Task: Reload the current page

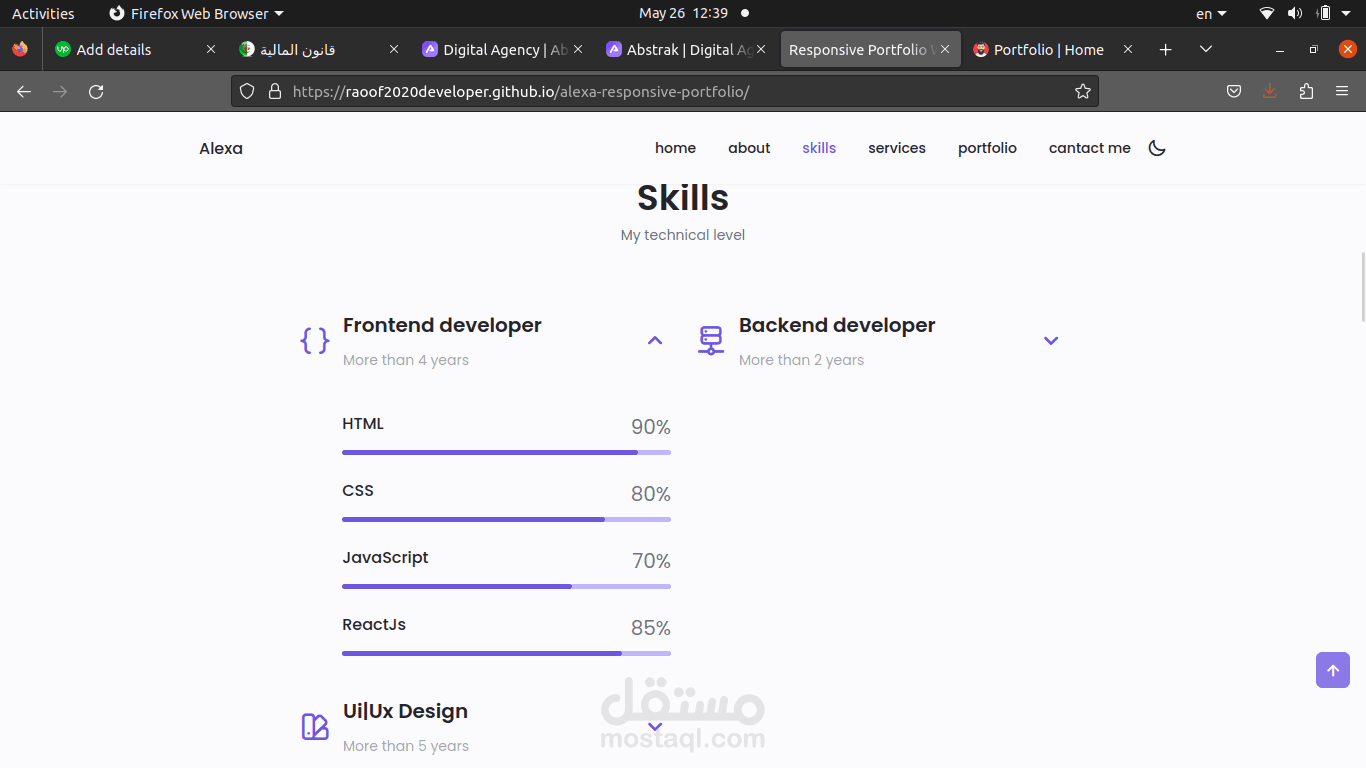Action: click(96, 92)
